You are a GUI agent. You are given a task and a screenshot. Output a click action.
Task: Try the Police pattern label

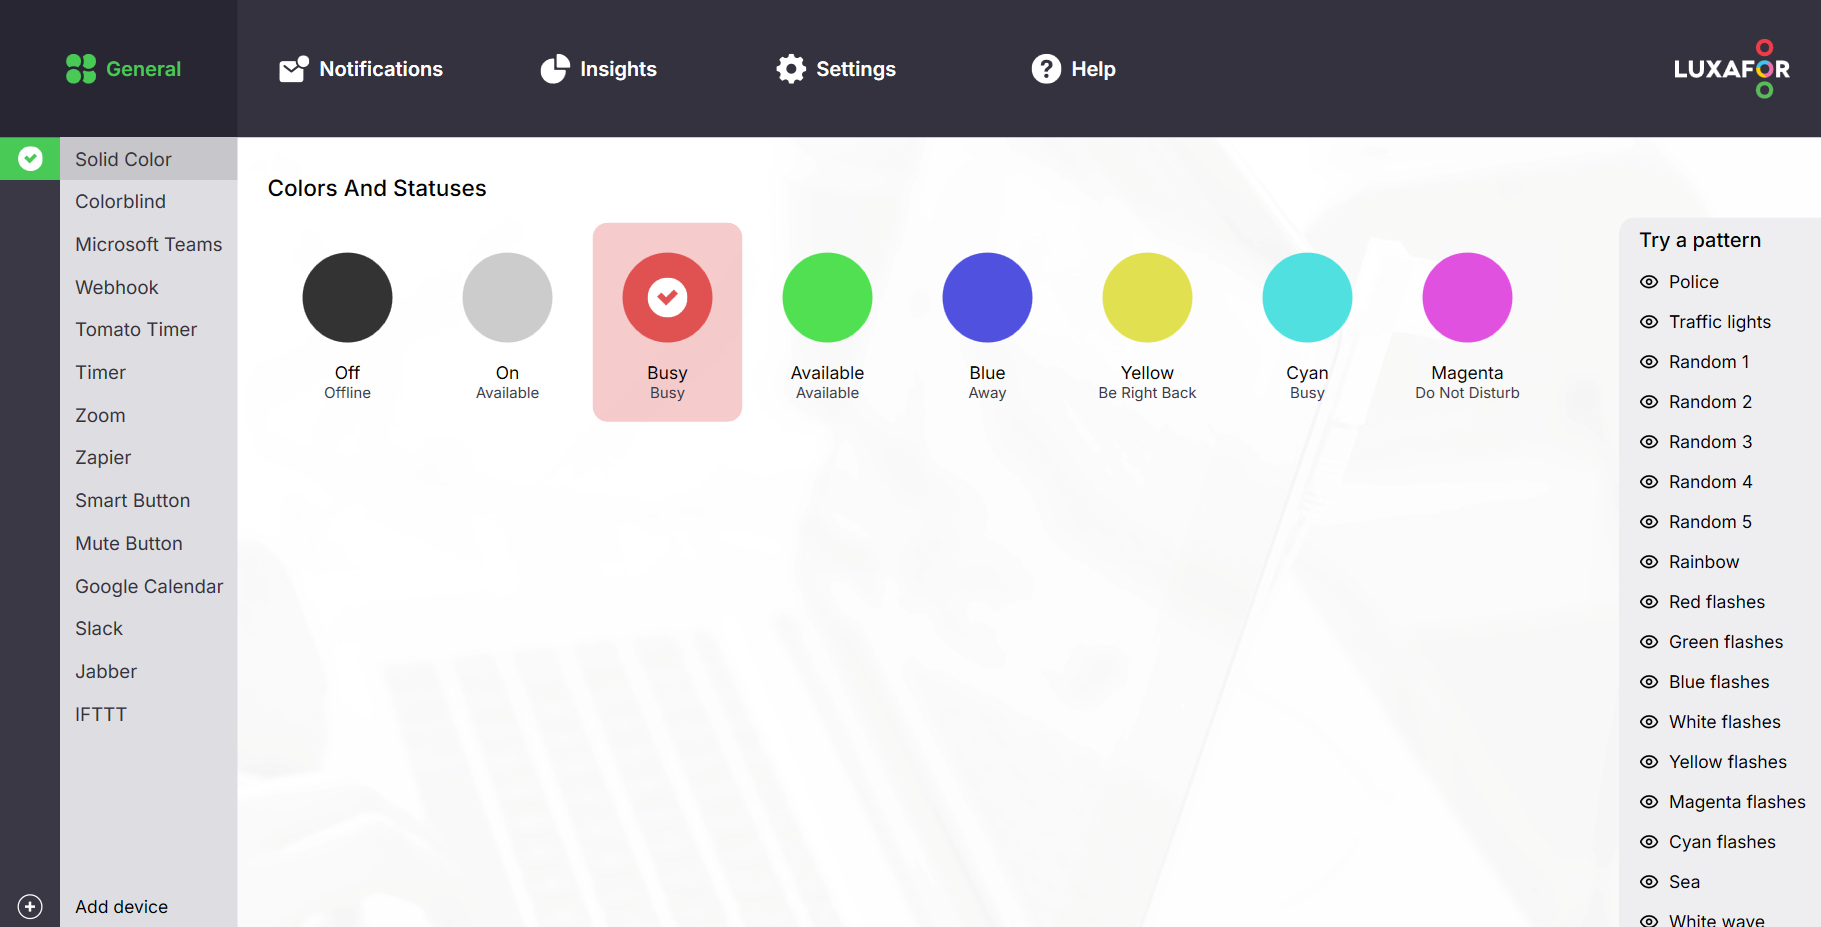click(x=1694, y=282)
